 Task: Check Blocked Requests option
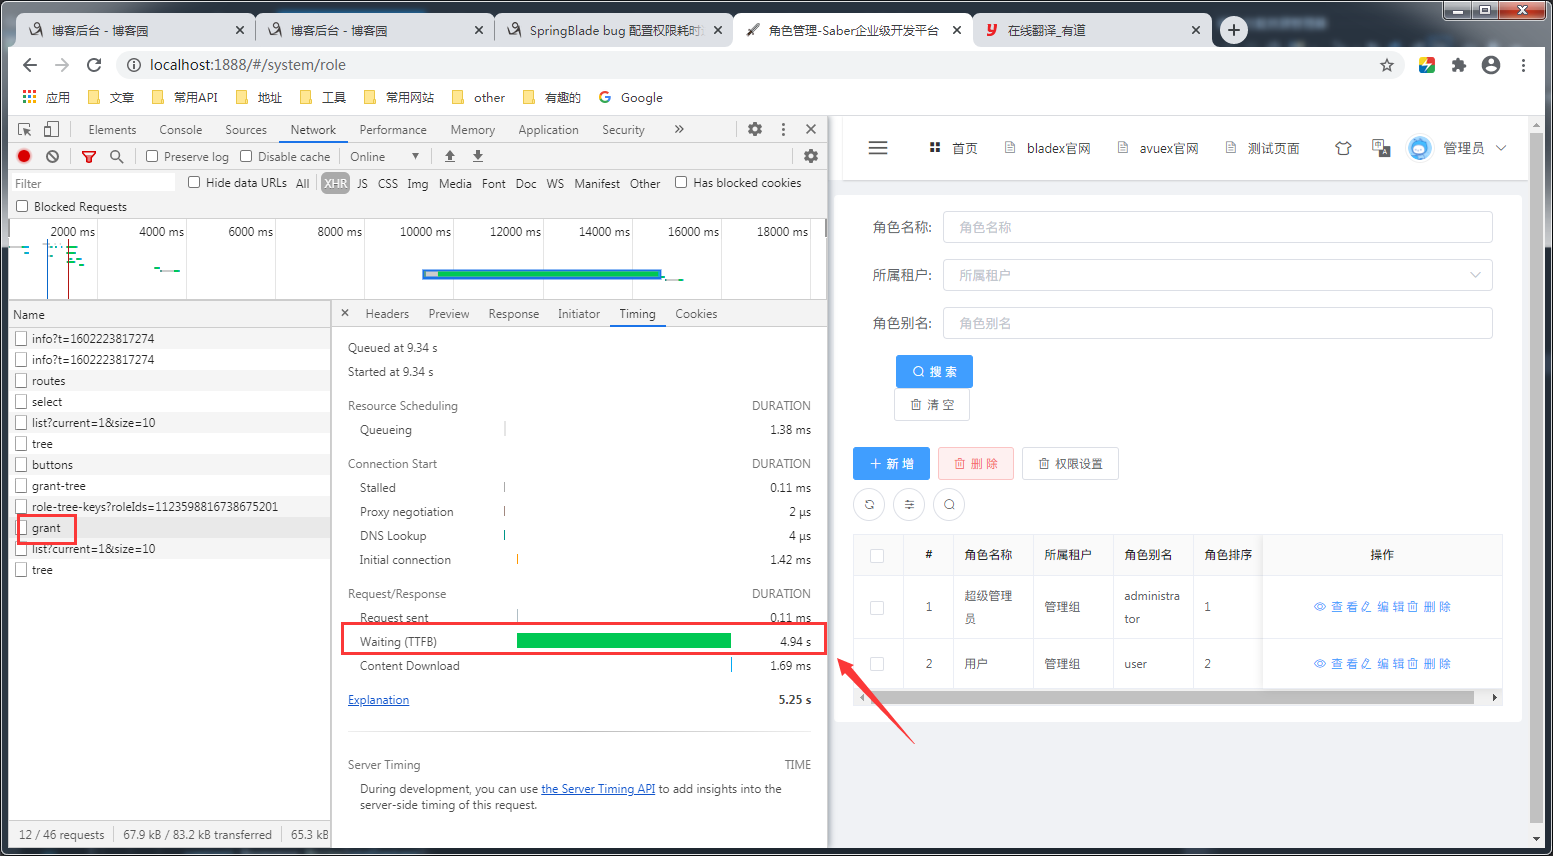(x=22, y=206)
